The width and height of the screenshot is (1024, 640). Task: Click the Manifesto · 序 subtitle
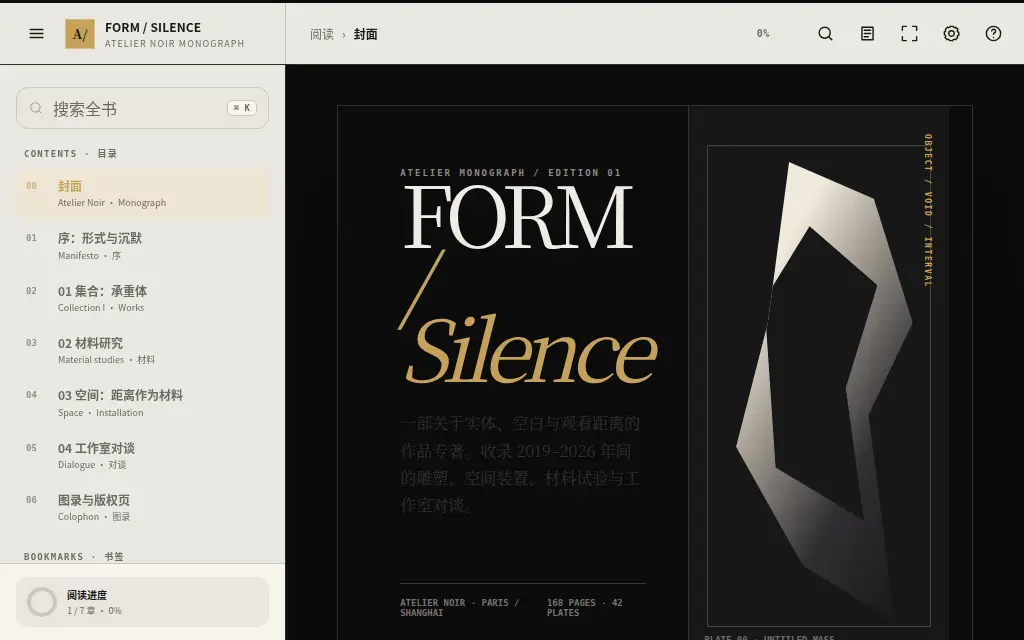[x=89, y=255]
